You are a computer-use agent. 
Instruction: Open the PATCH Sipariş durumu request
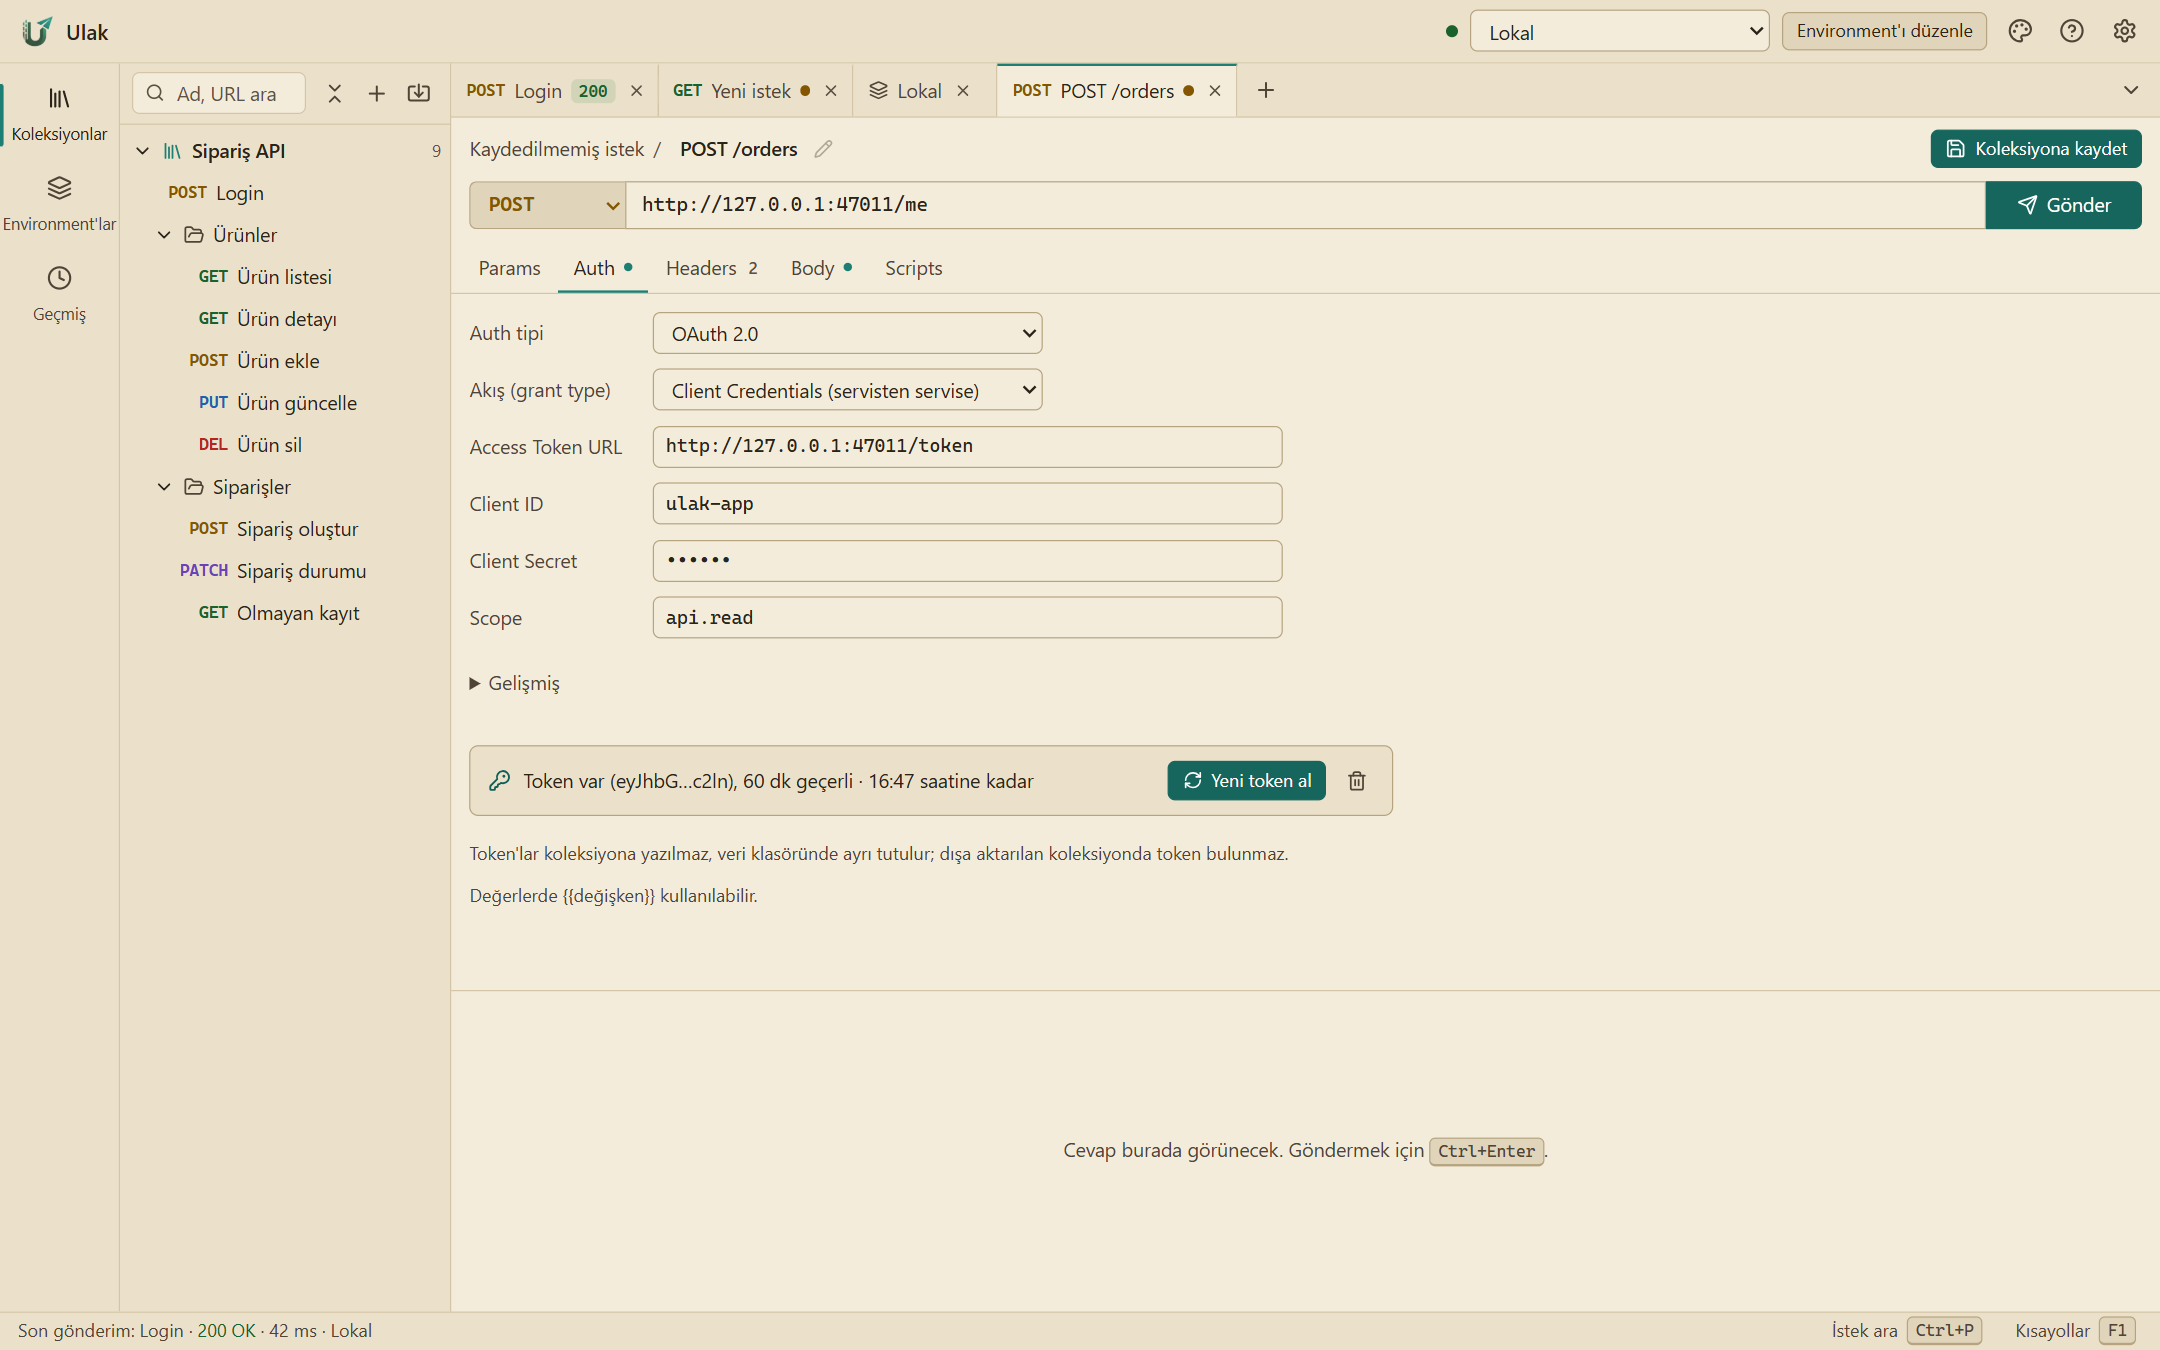[x=286, y=571]
